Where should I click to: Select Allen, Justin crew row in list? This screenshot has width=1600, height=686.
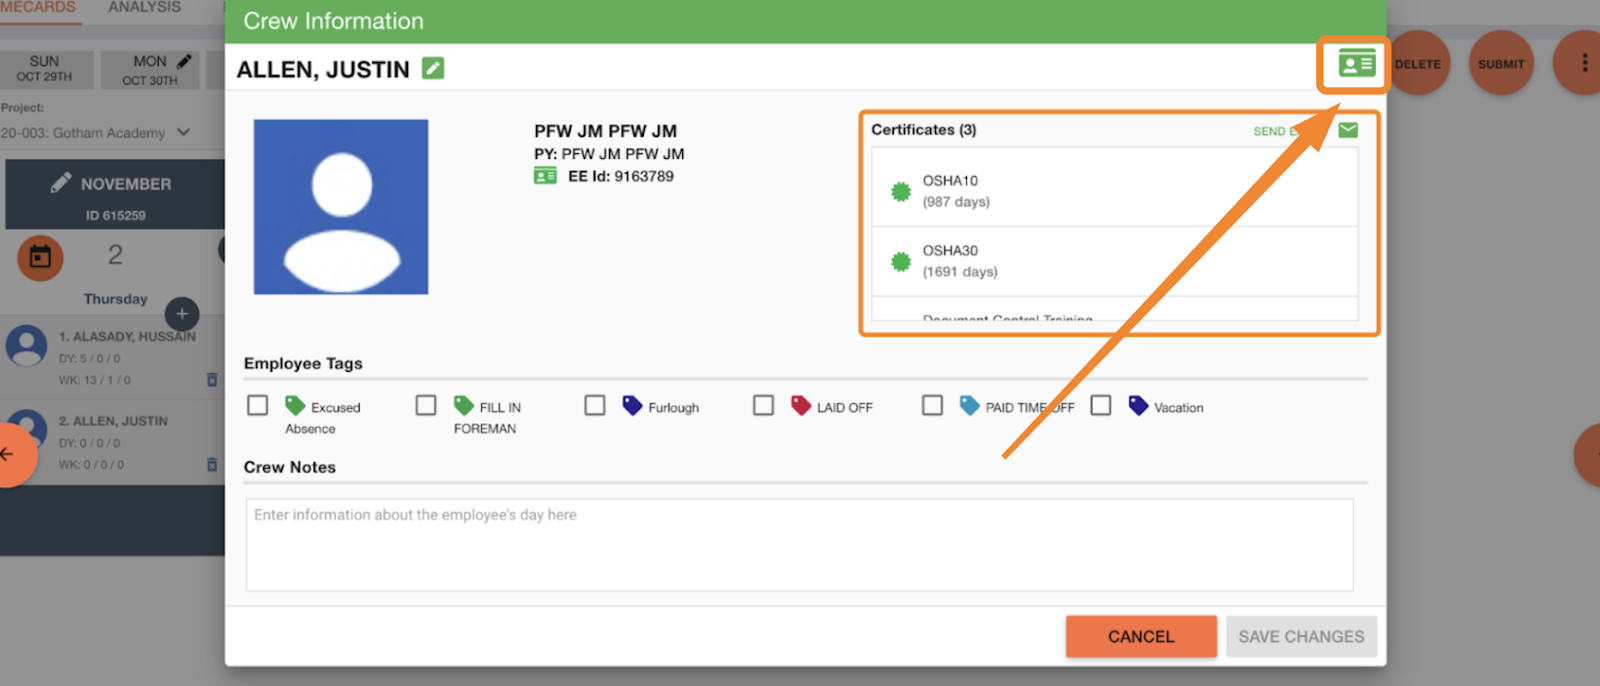point(112,443)
